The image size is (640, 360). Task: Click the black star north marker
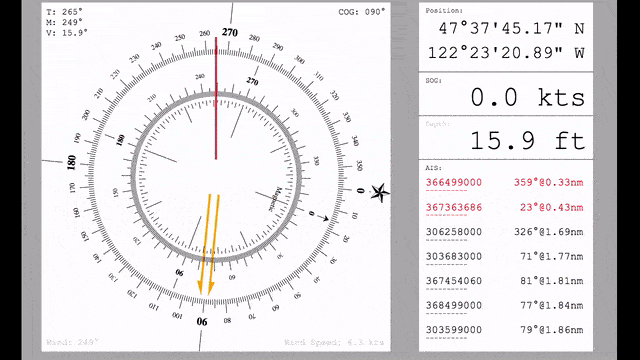[380, 193]
